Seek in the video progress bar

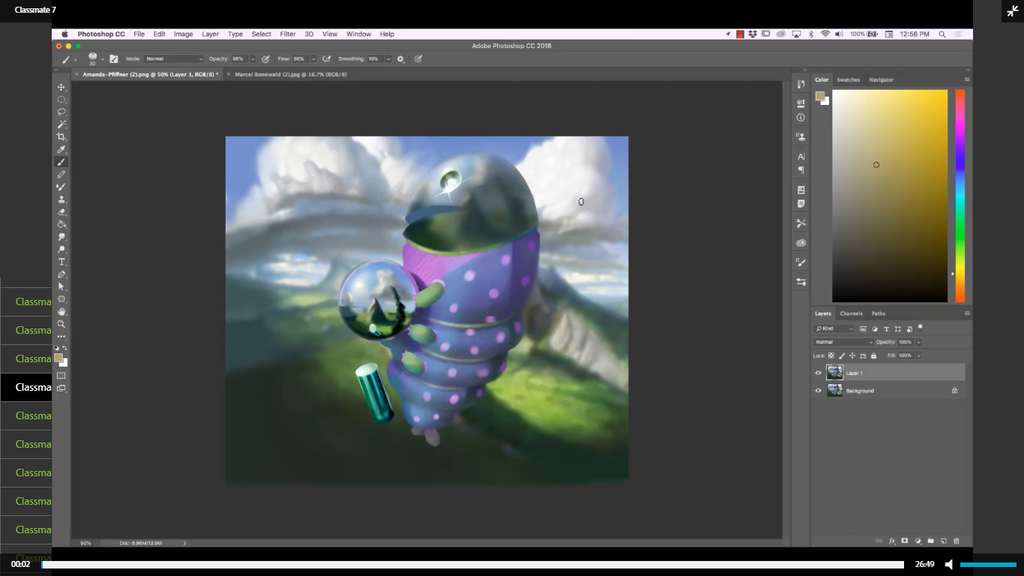(x=473, y=564)
